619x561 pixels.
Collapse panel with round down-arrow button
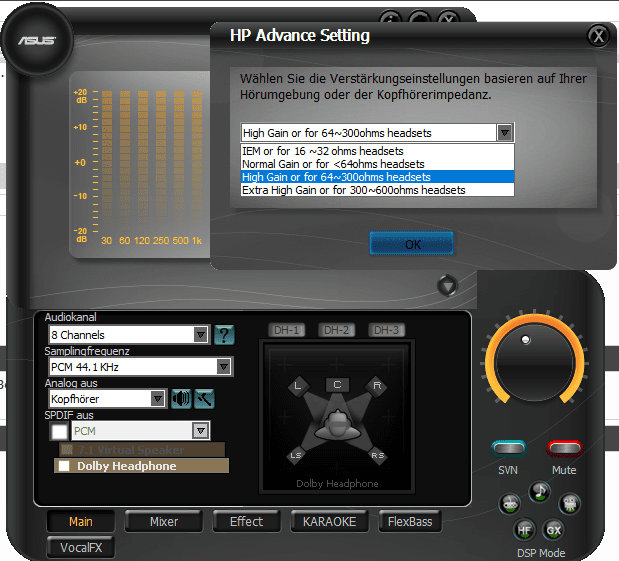[448, 285]
